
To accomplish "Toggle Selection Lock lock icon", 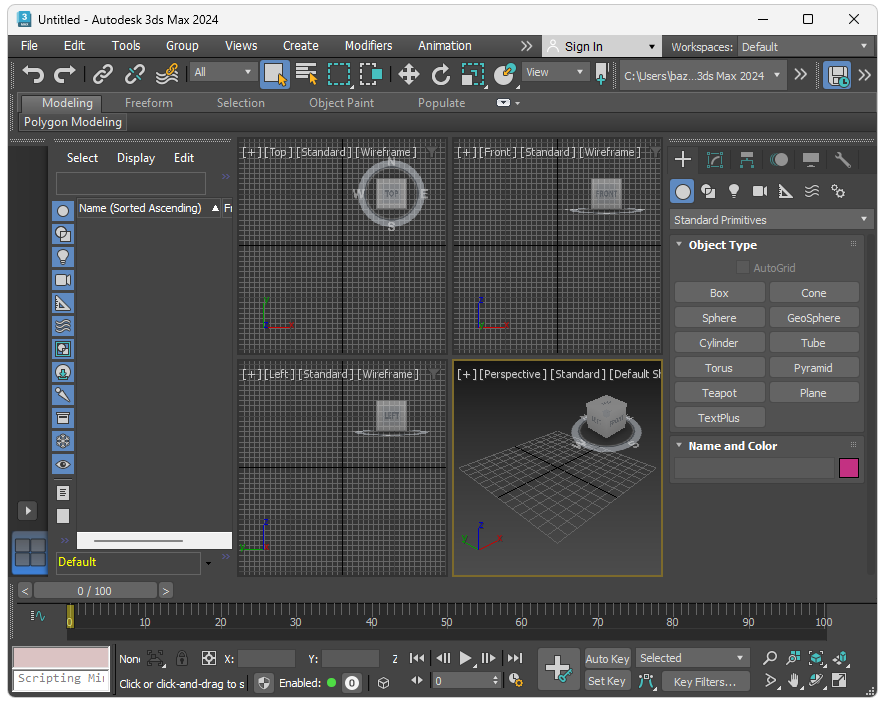I will tap(182, 658).
